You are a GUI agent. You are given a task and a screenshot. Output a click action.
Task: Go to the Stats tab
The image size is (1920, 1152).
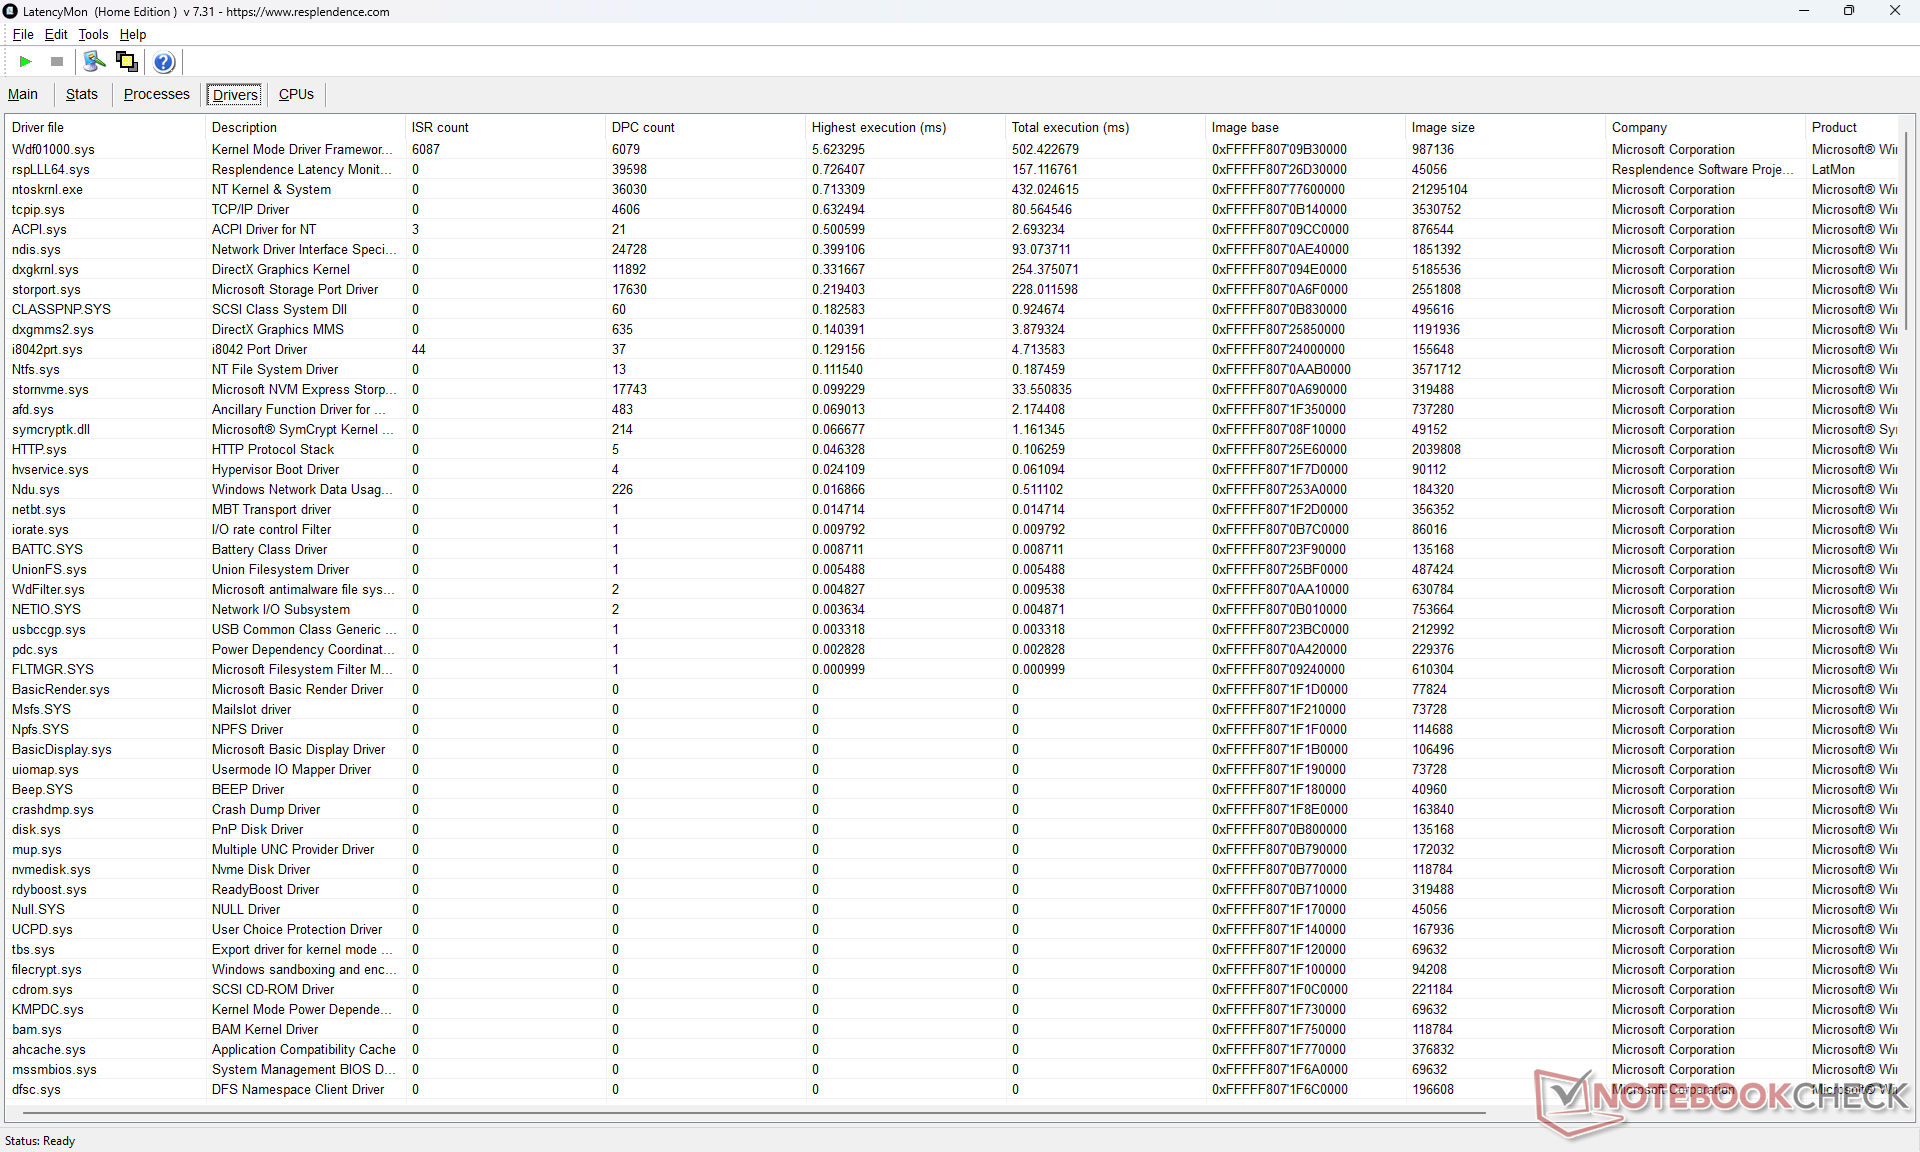81,94
